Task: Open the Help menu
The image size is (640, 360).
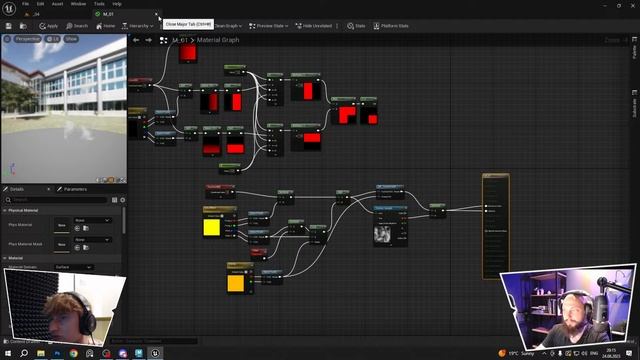Action: click(x=117, y=4)
